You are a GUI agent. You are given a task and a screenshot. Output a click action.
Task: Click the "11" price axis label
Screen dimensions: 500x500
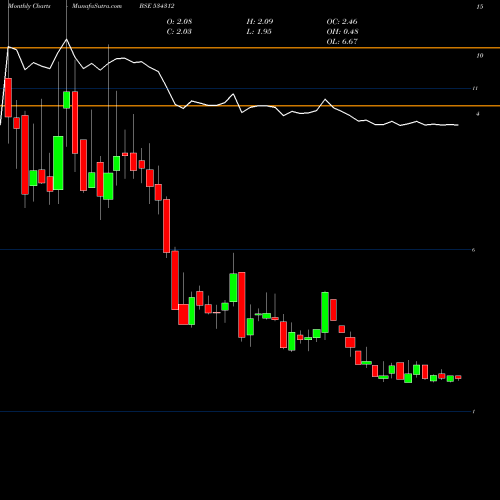coord(475,88)
